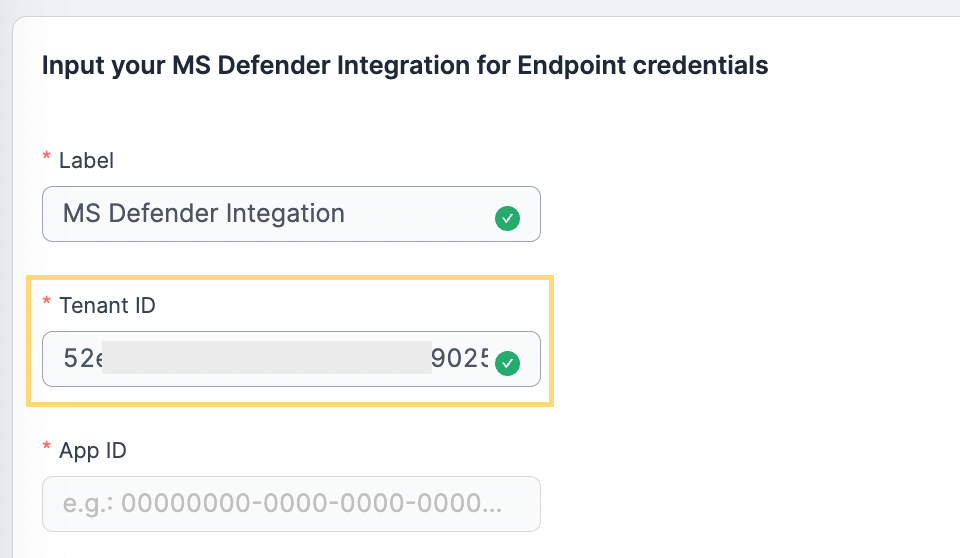Click into the empty App ID field
The height and width of the screenshot is (558, 960).
click(x=291, y=504)
